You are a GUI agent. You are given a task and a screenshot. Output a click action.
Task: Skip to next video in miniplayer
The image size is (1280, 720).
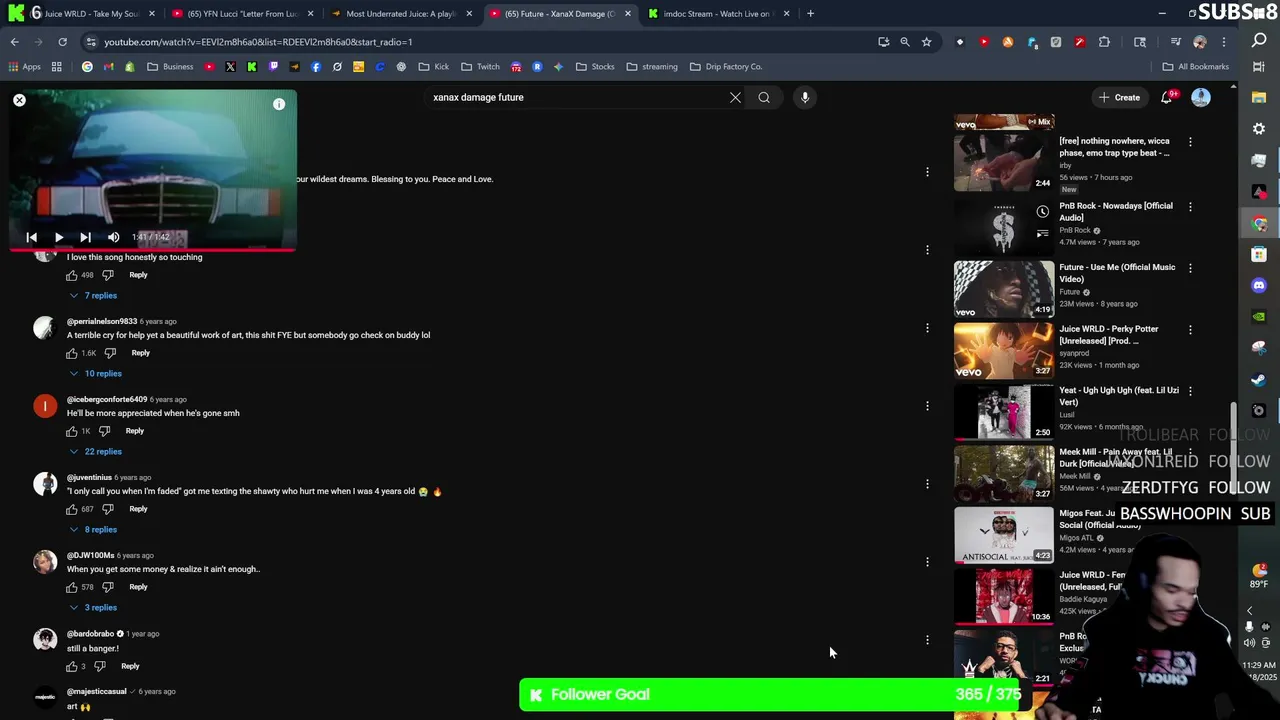click(x=85, y=238)
